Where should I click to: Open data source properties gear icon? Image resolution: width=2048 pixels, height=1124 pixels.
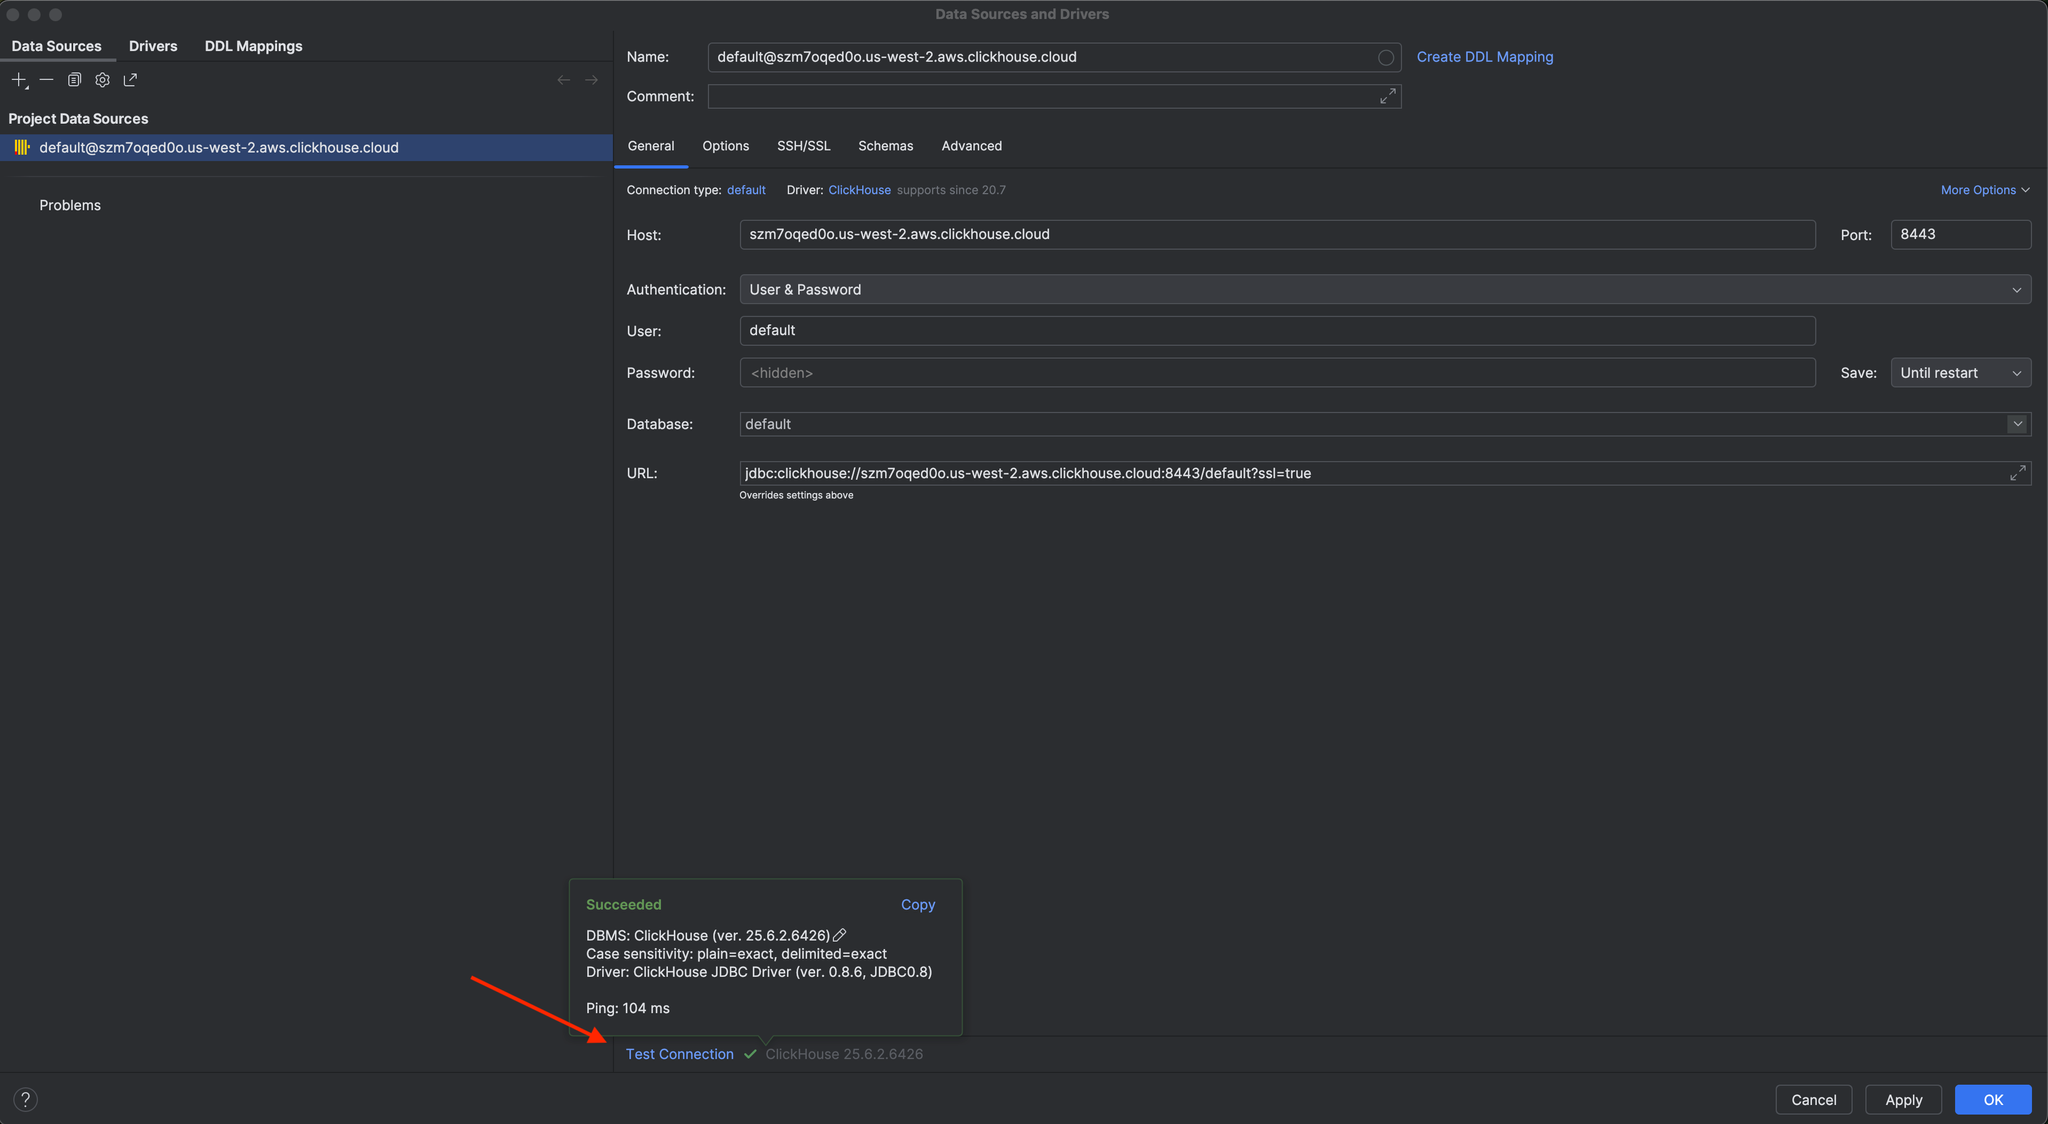(x=102, y=79)
